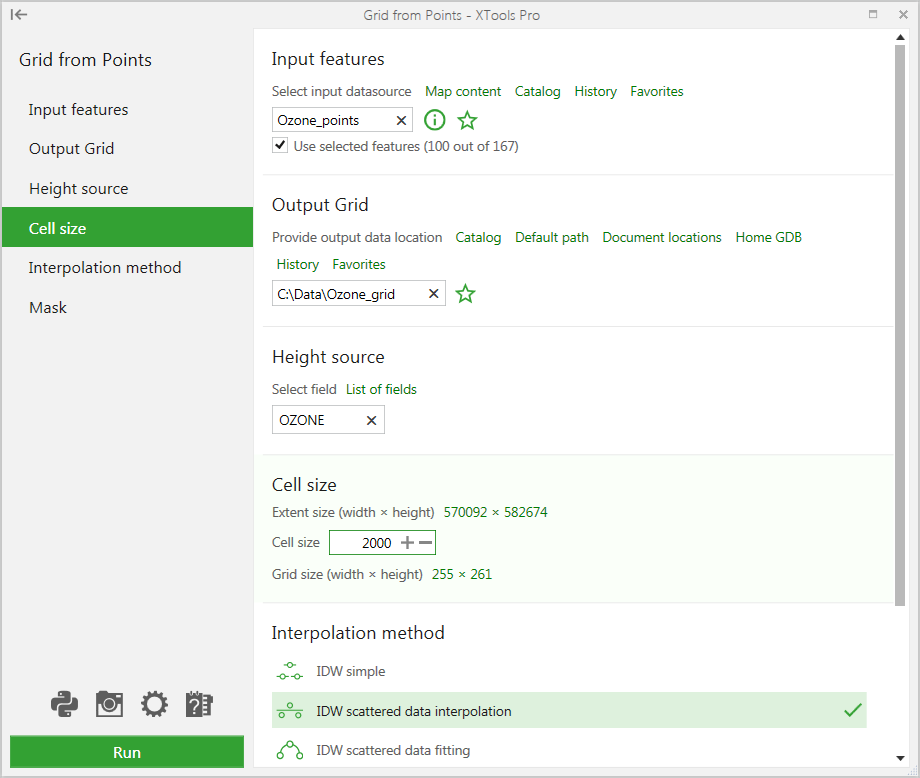Collapse the sidebar with the back arrow
920x778 pixels.
(x=19, y=15)
